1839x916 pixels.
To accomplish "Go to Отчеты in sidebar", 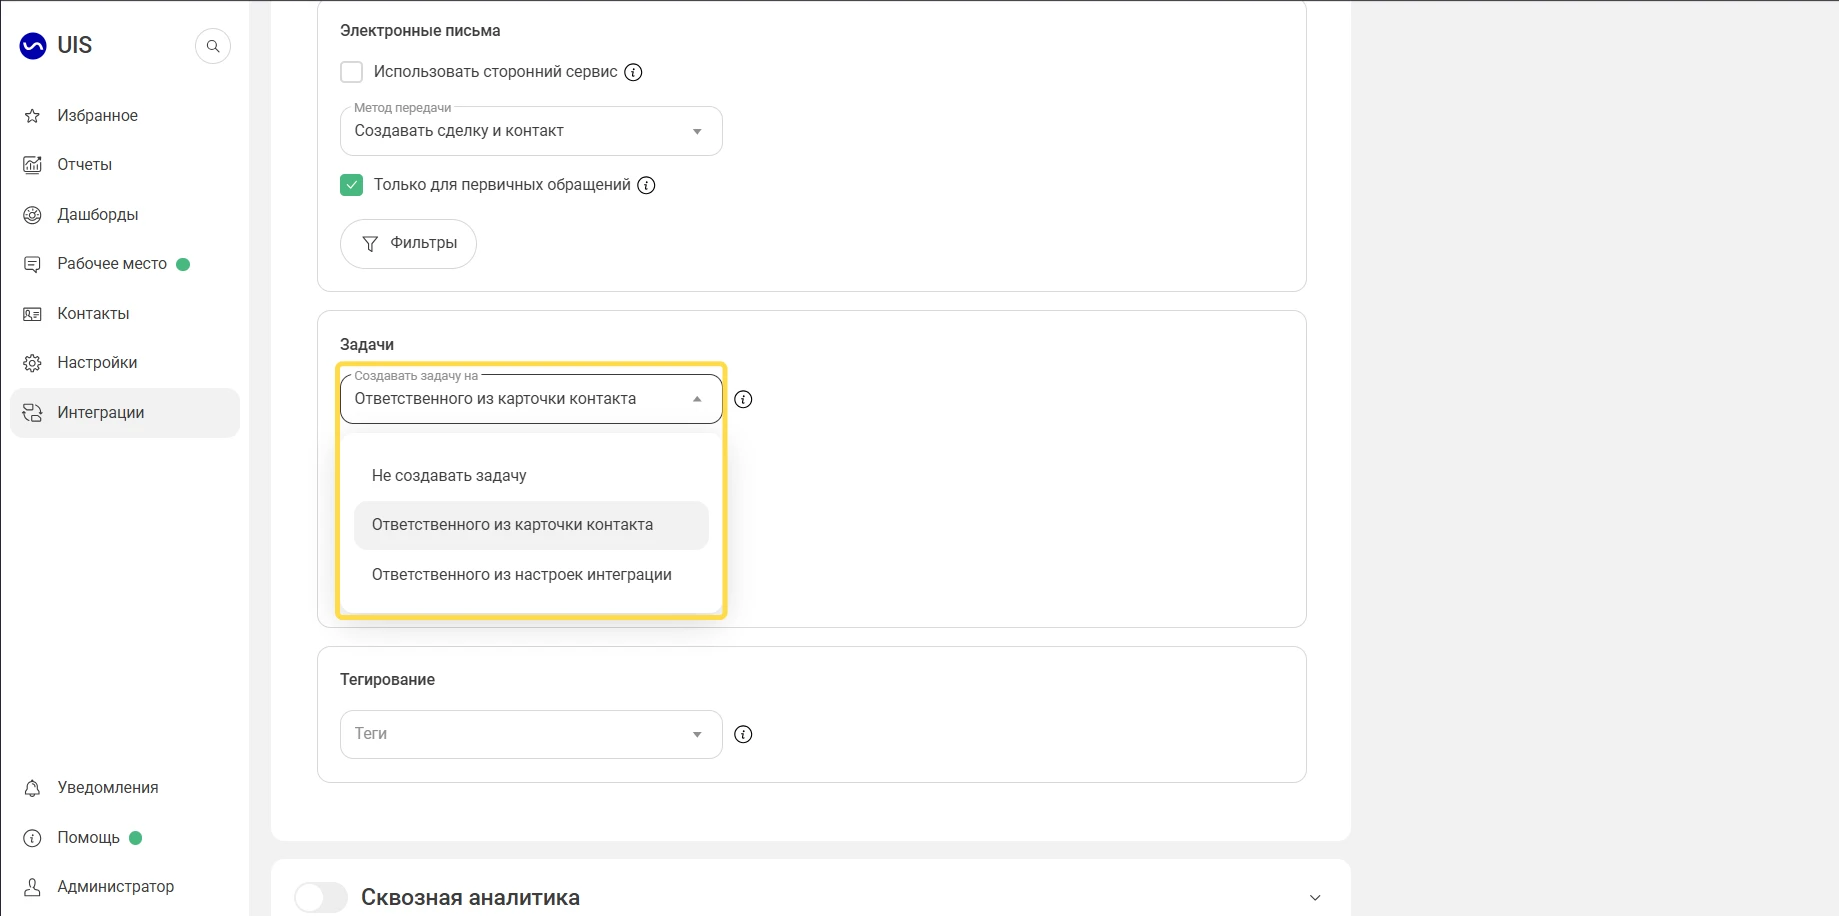I will click(x=84, y=165).
